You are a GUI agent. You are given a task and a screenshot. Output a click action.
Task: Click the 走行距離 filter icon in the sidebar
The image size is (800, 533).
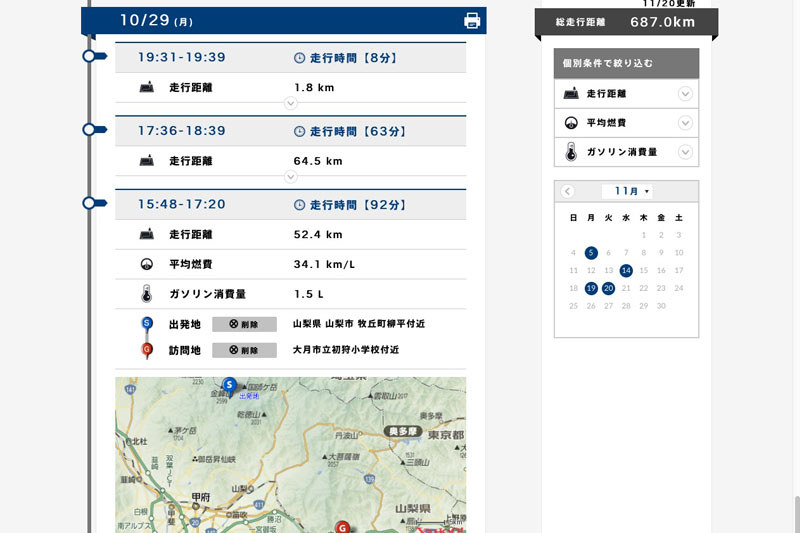(571, 93)
